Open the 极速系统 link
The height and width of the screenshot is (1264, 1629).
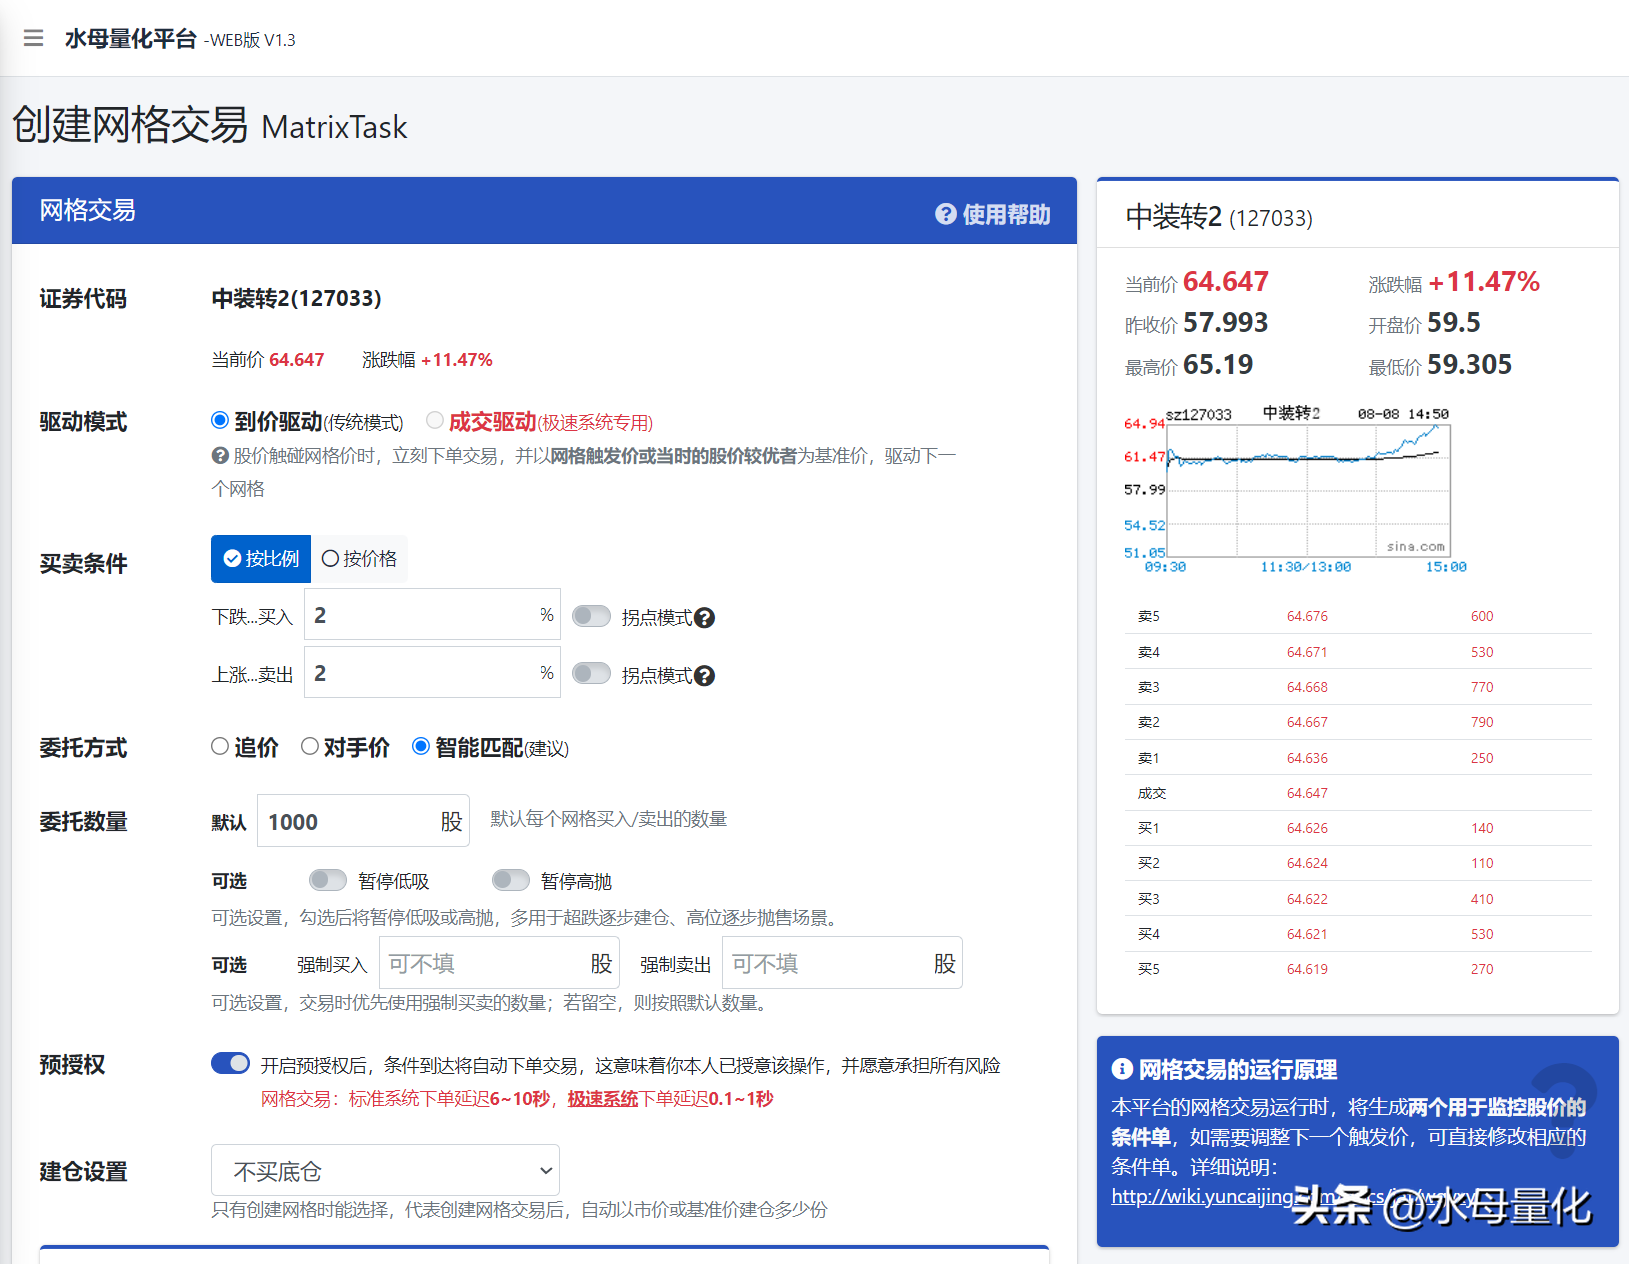point(603,1099)
